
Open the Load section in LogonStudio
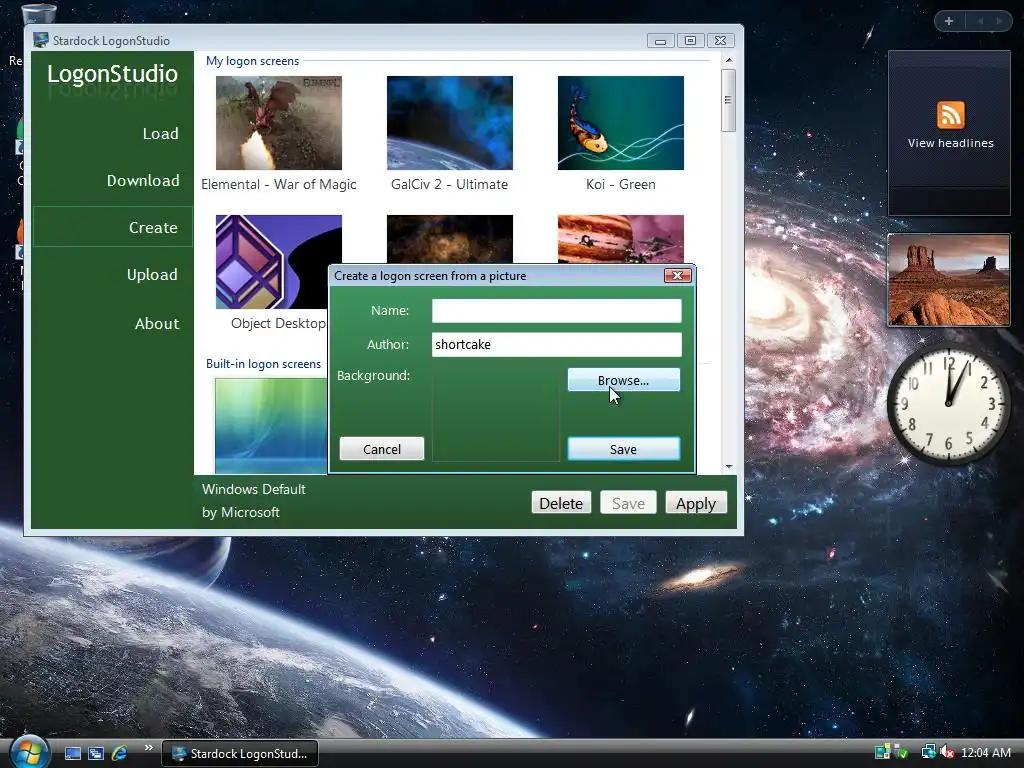pos(160,133)
